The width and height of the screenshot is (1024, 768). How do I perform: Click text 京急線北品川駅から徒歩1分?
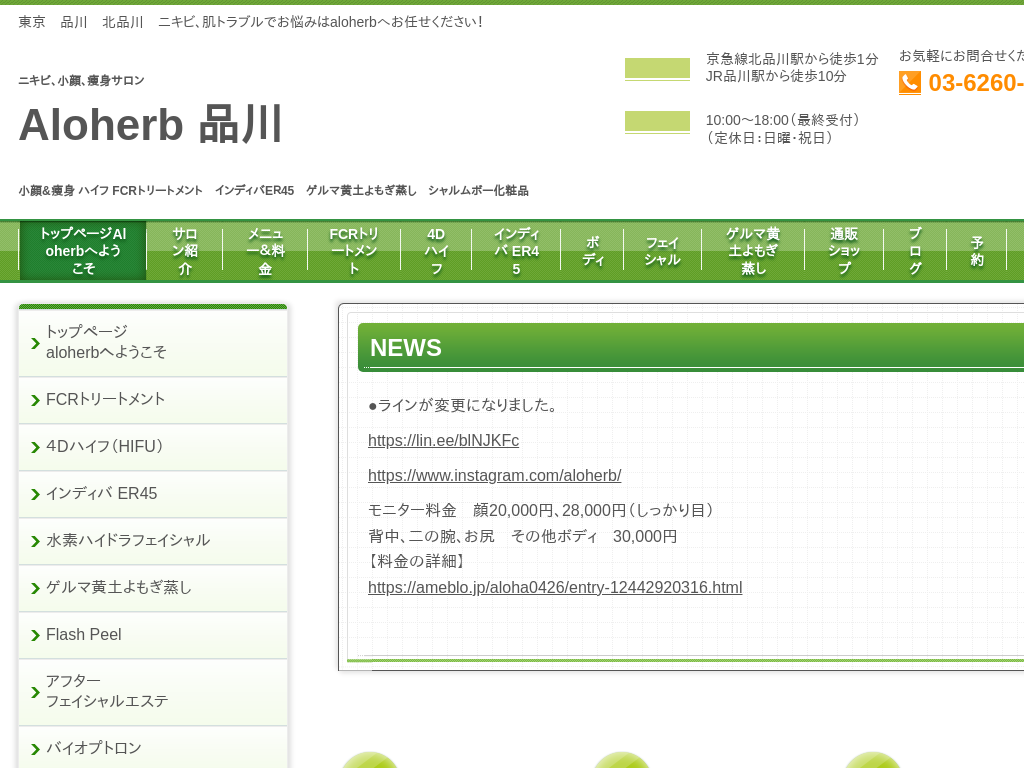(x=792, y=59)
